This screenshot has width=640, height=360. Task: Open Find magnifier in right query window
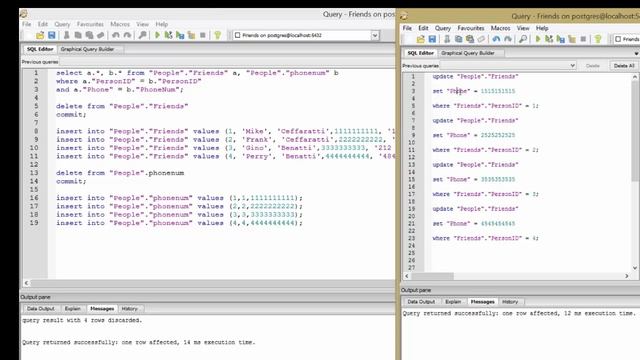pos(523,39)
